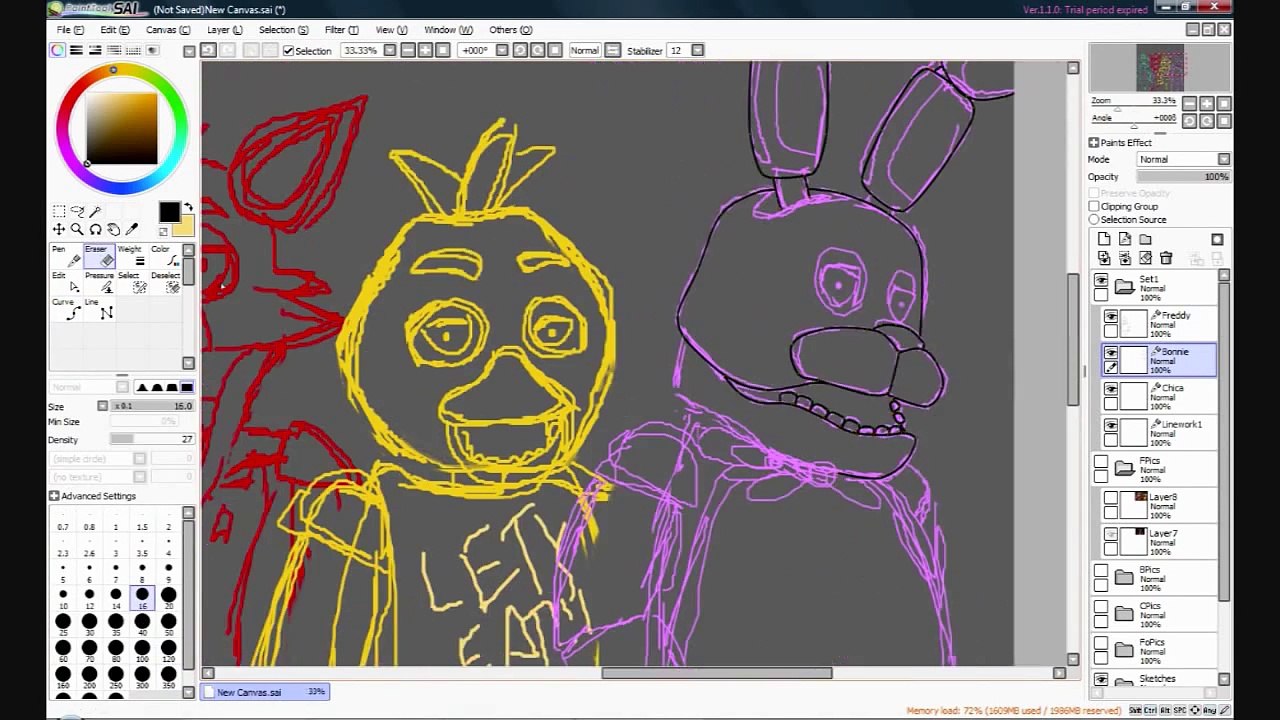The height and width of the screenshot is (720, 1280).
Task: Create a new linework layer
Action: click(1125, 239)
